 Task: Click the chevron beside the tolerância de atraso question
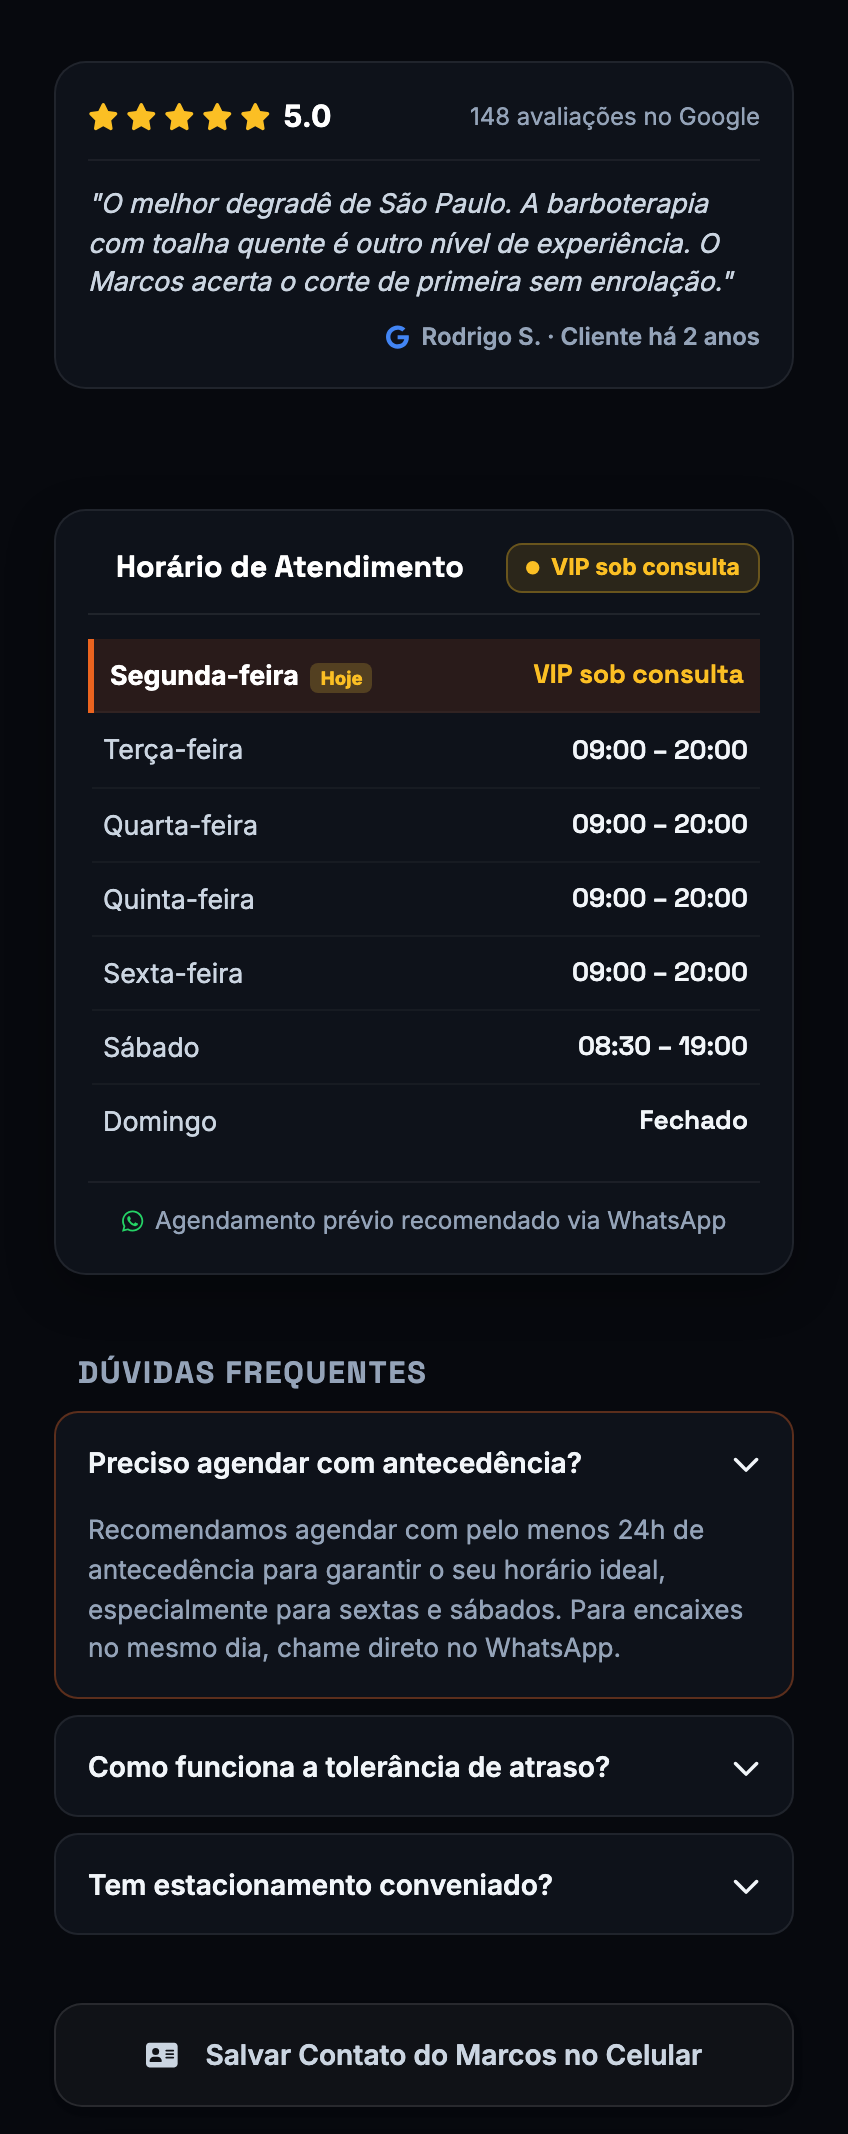(x=746, y=1768)
